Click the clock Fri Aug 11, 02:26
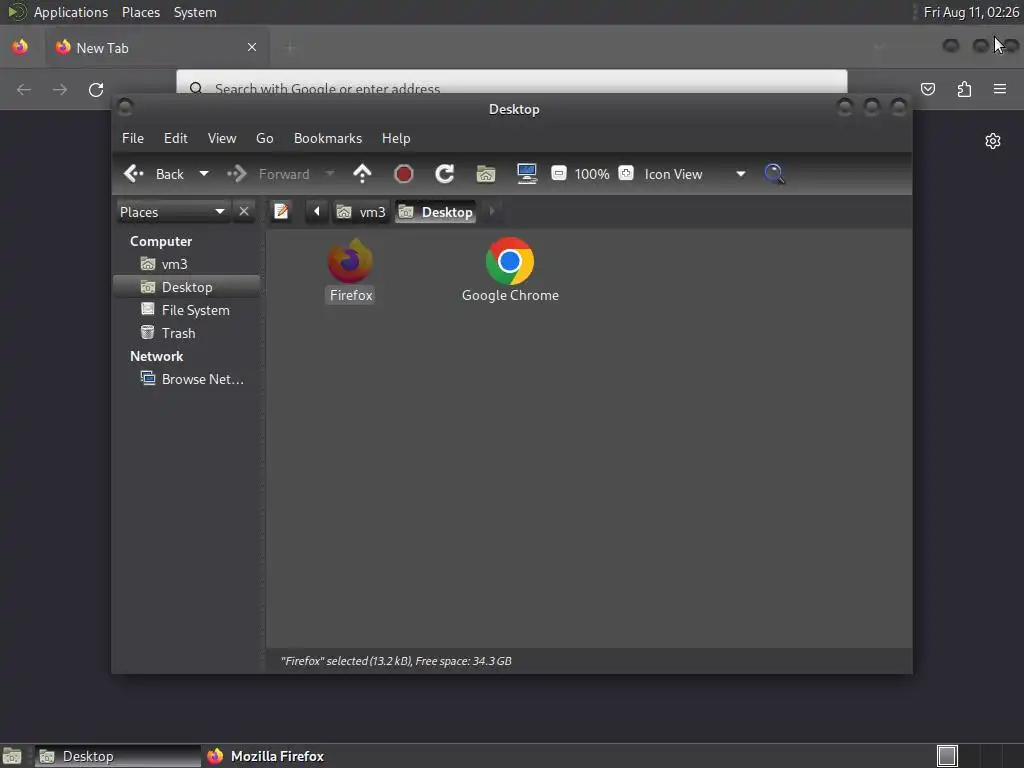 point(971,12)
